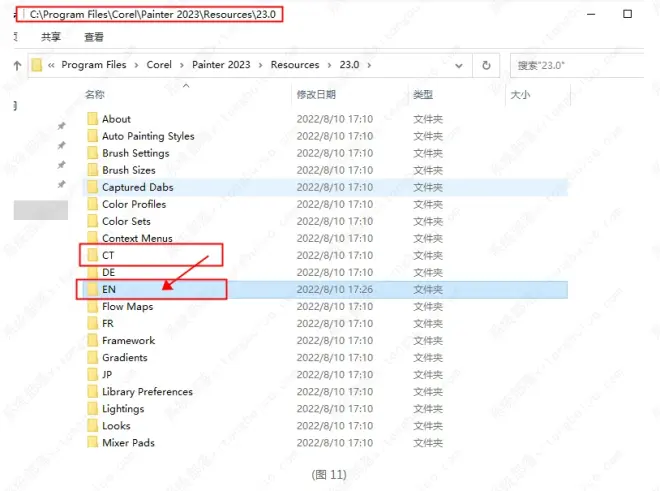The height and width of the screenshot is (491, 660).
Task: Go up one folder level arrow
Action: click(x=17, y=65)
